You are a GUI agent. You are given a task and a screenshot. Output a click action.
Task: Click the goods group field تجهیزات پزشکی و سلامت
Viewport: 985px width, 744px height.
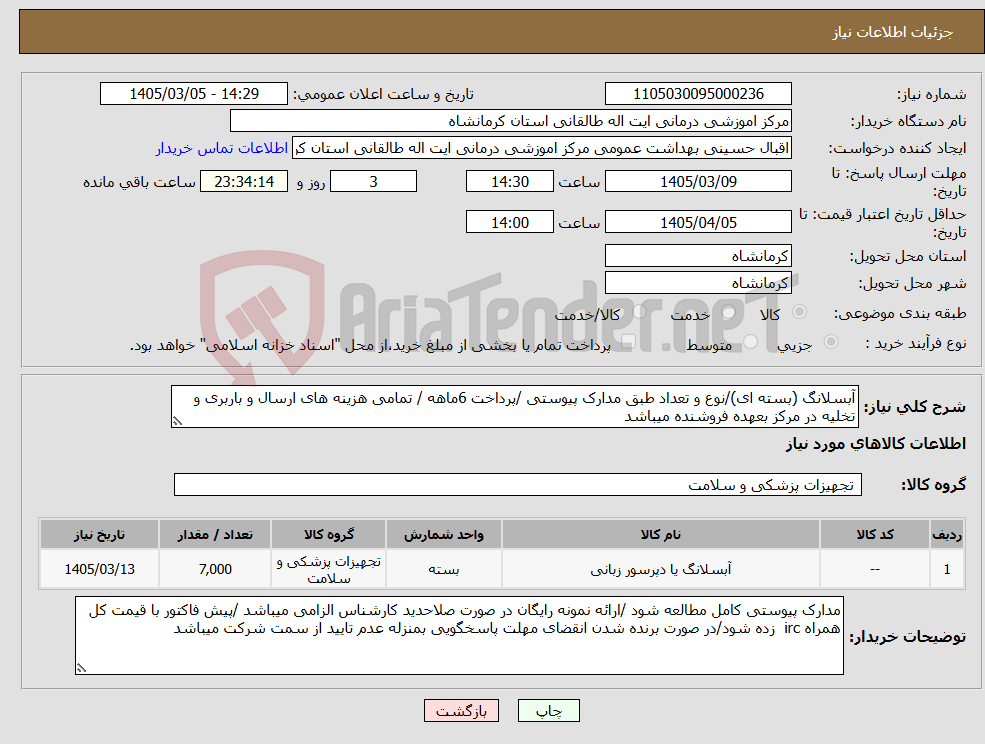518,484
